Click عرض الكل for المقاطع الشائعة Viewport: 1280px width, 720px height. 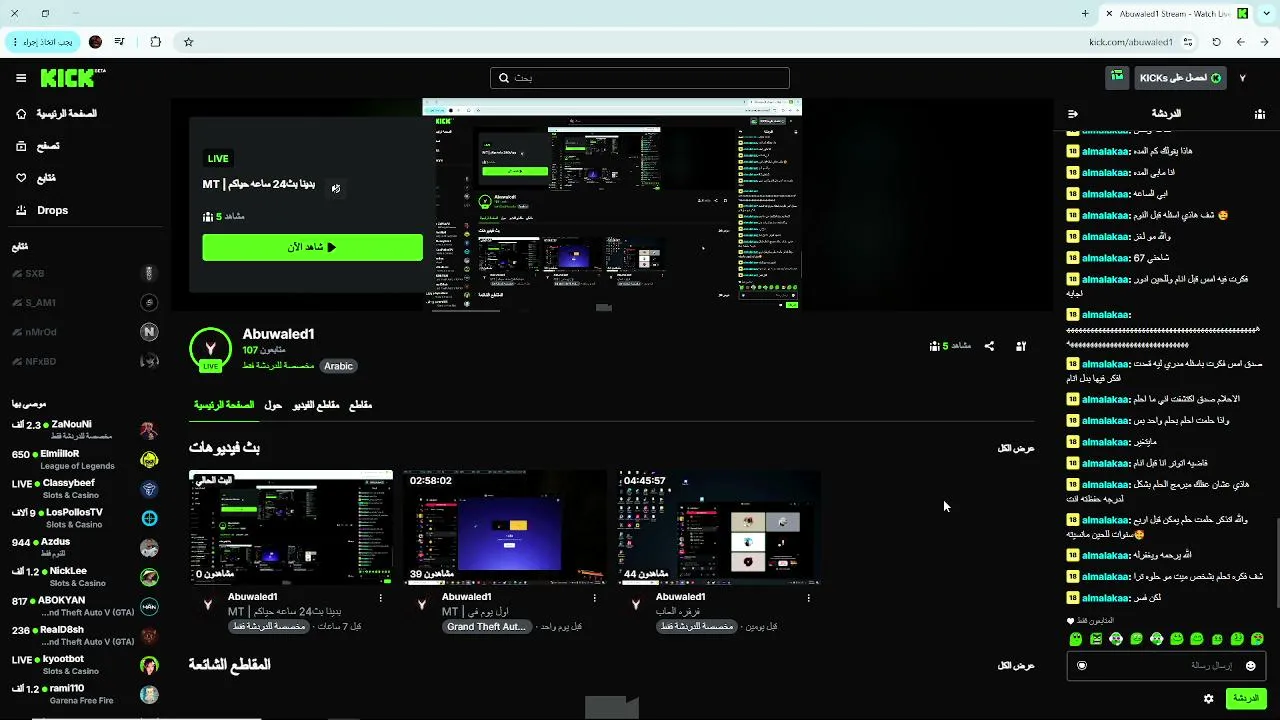pyautogui.click(x=1016, y=665)
